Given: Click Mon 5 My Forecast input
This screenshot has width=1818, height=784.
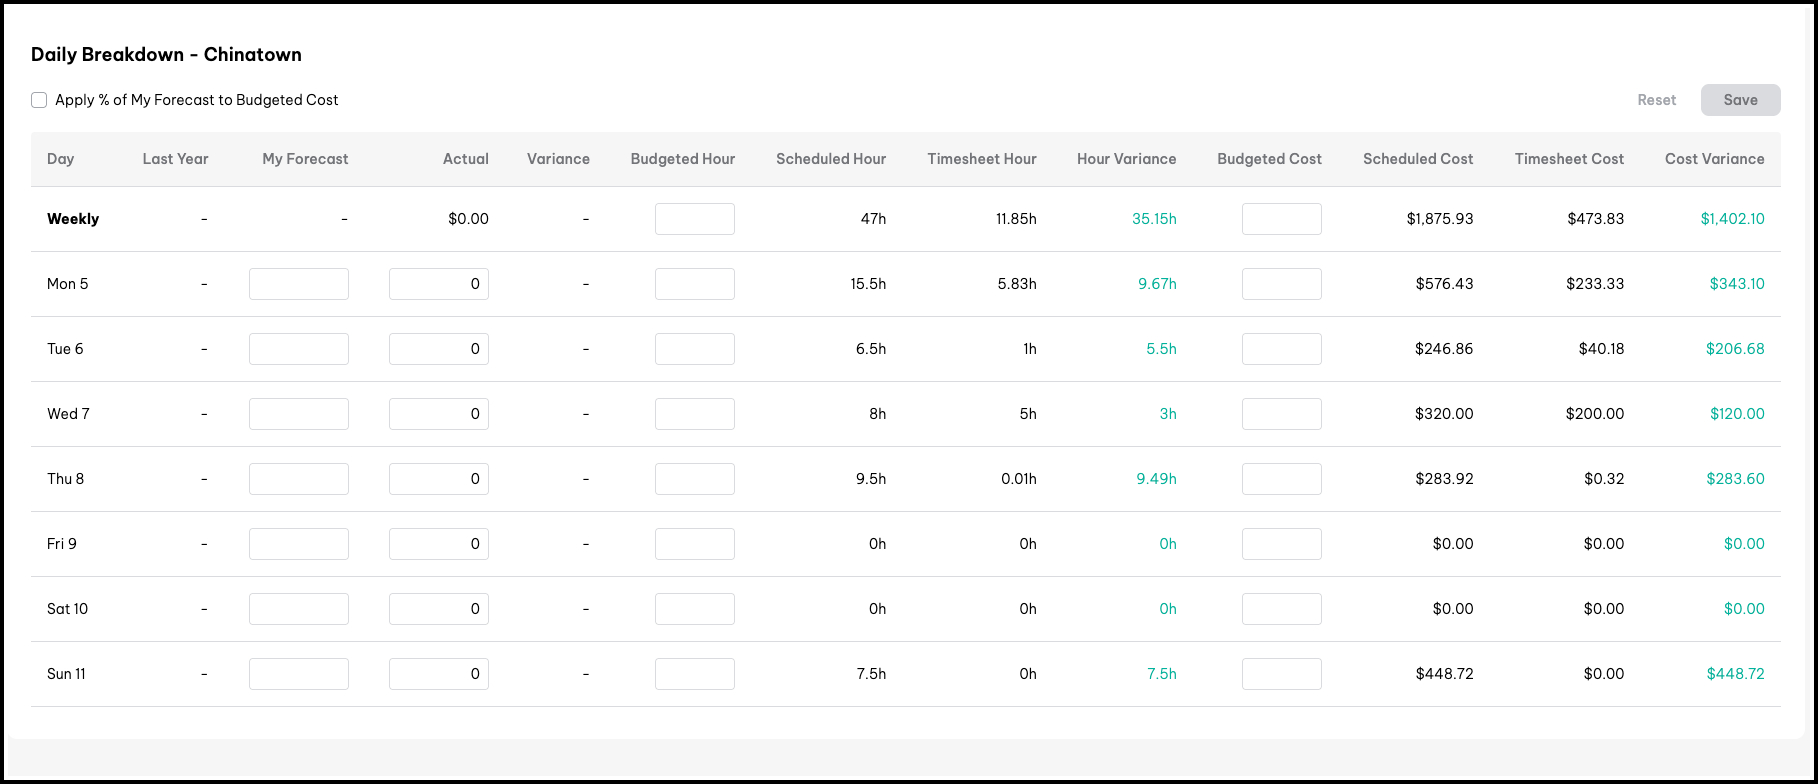Looking at the screenshot, I should [x=299, y=284].
